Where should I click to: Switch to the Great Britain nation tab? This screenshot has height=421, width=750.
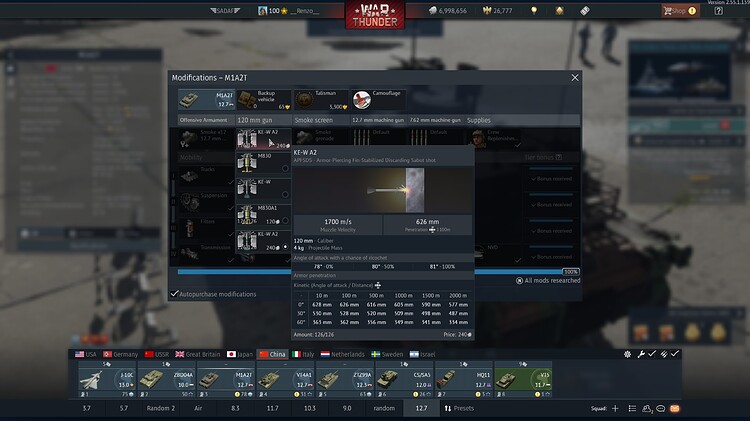tap(198, 355)
